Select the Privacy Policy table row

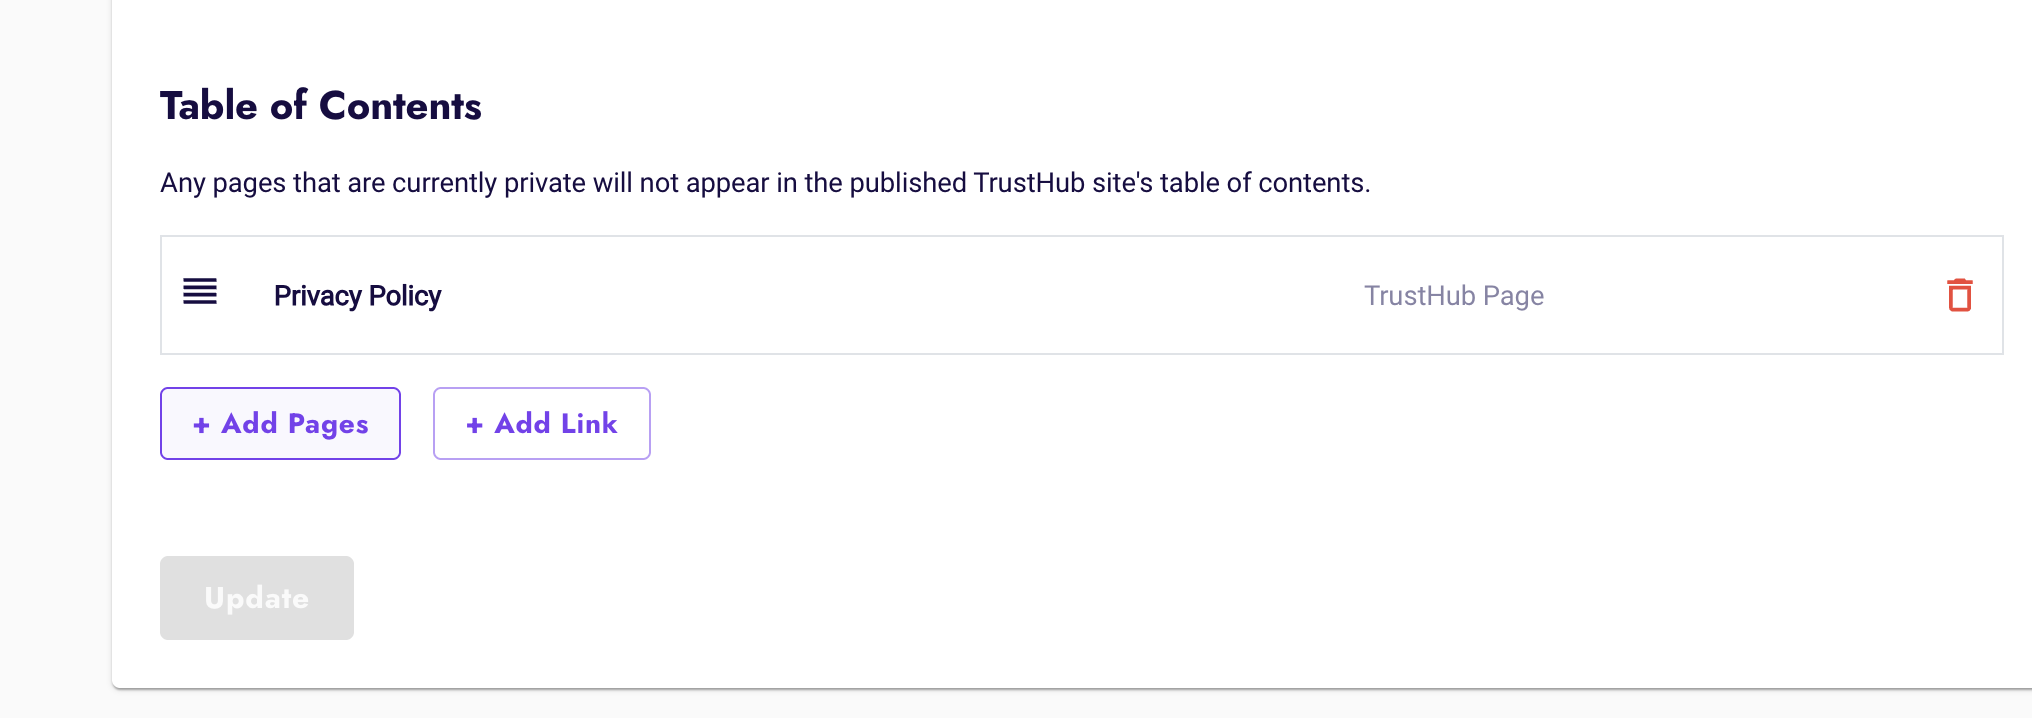pos(1081,295)
